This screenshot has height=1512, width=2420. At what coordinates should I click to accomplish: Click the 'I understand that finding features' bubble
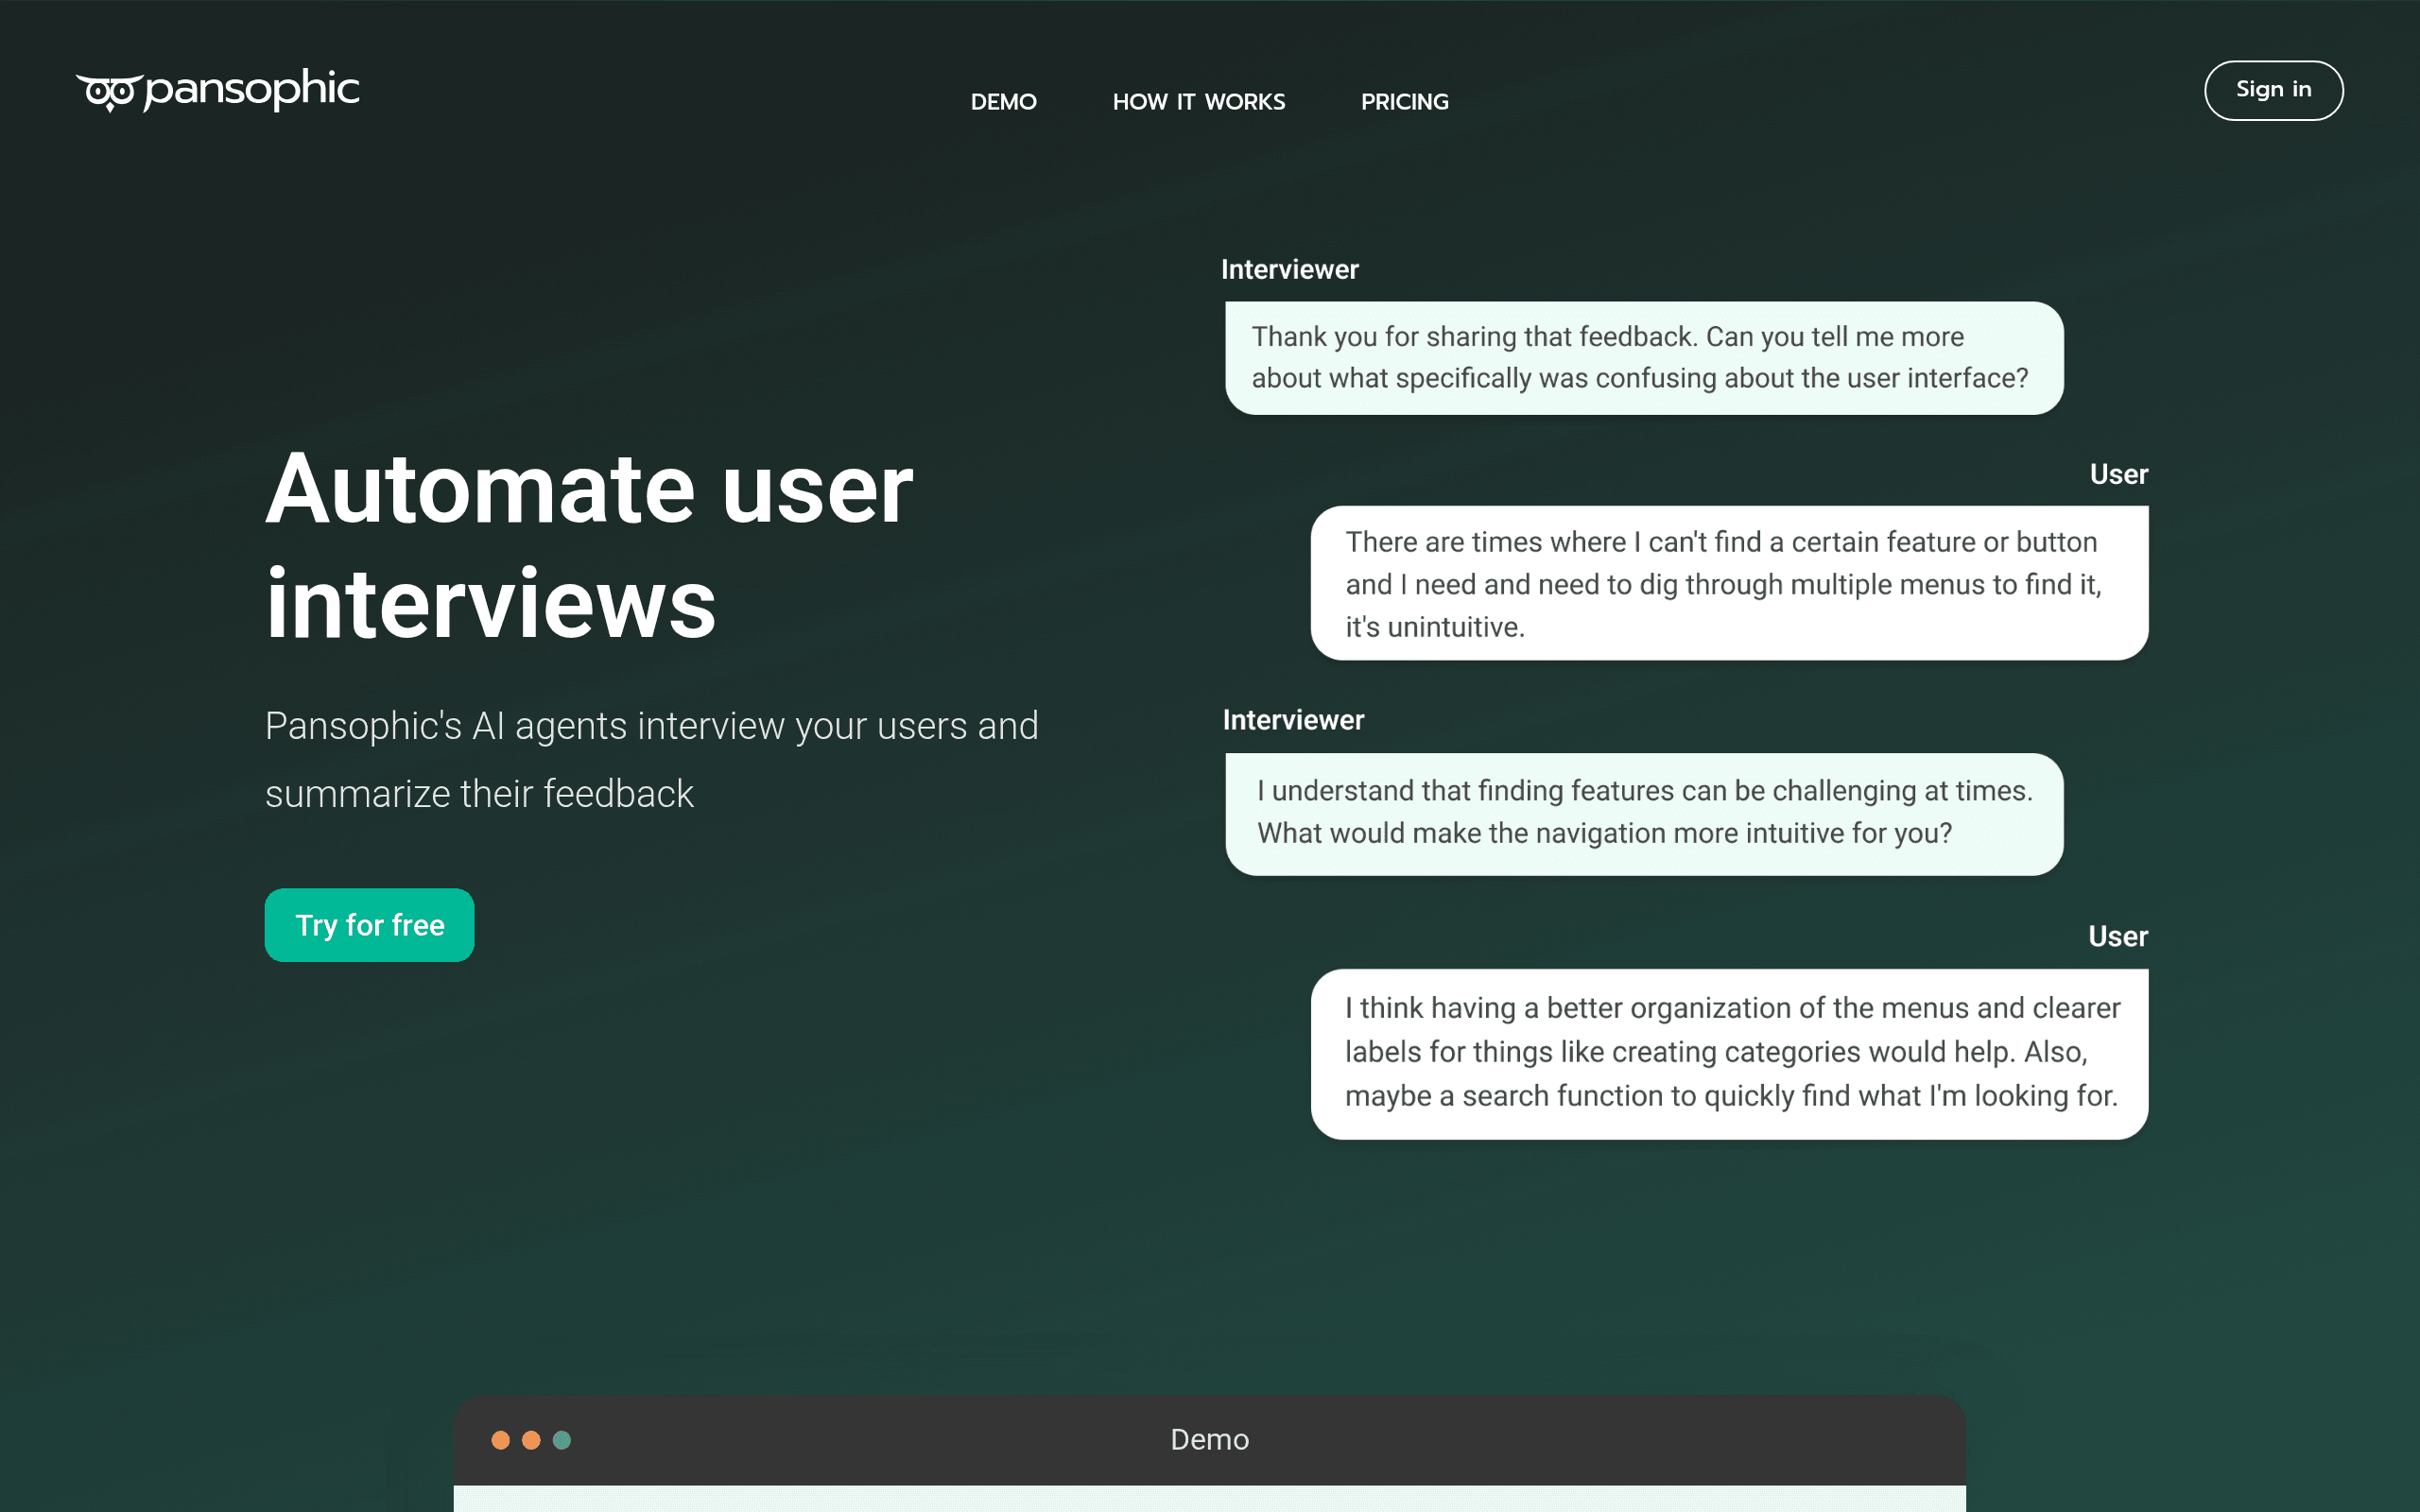(x=1644, y=814)
